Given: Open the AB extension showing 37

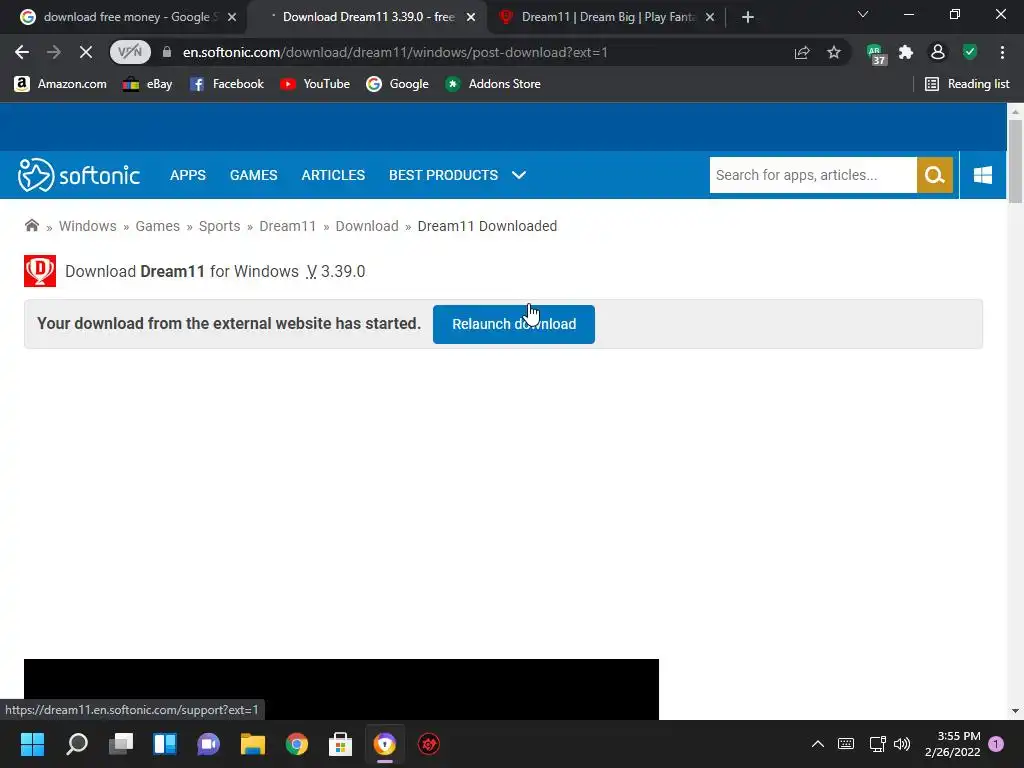Looking at the screenshot, I should 875,54.
